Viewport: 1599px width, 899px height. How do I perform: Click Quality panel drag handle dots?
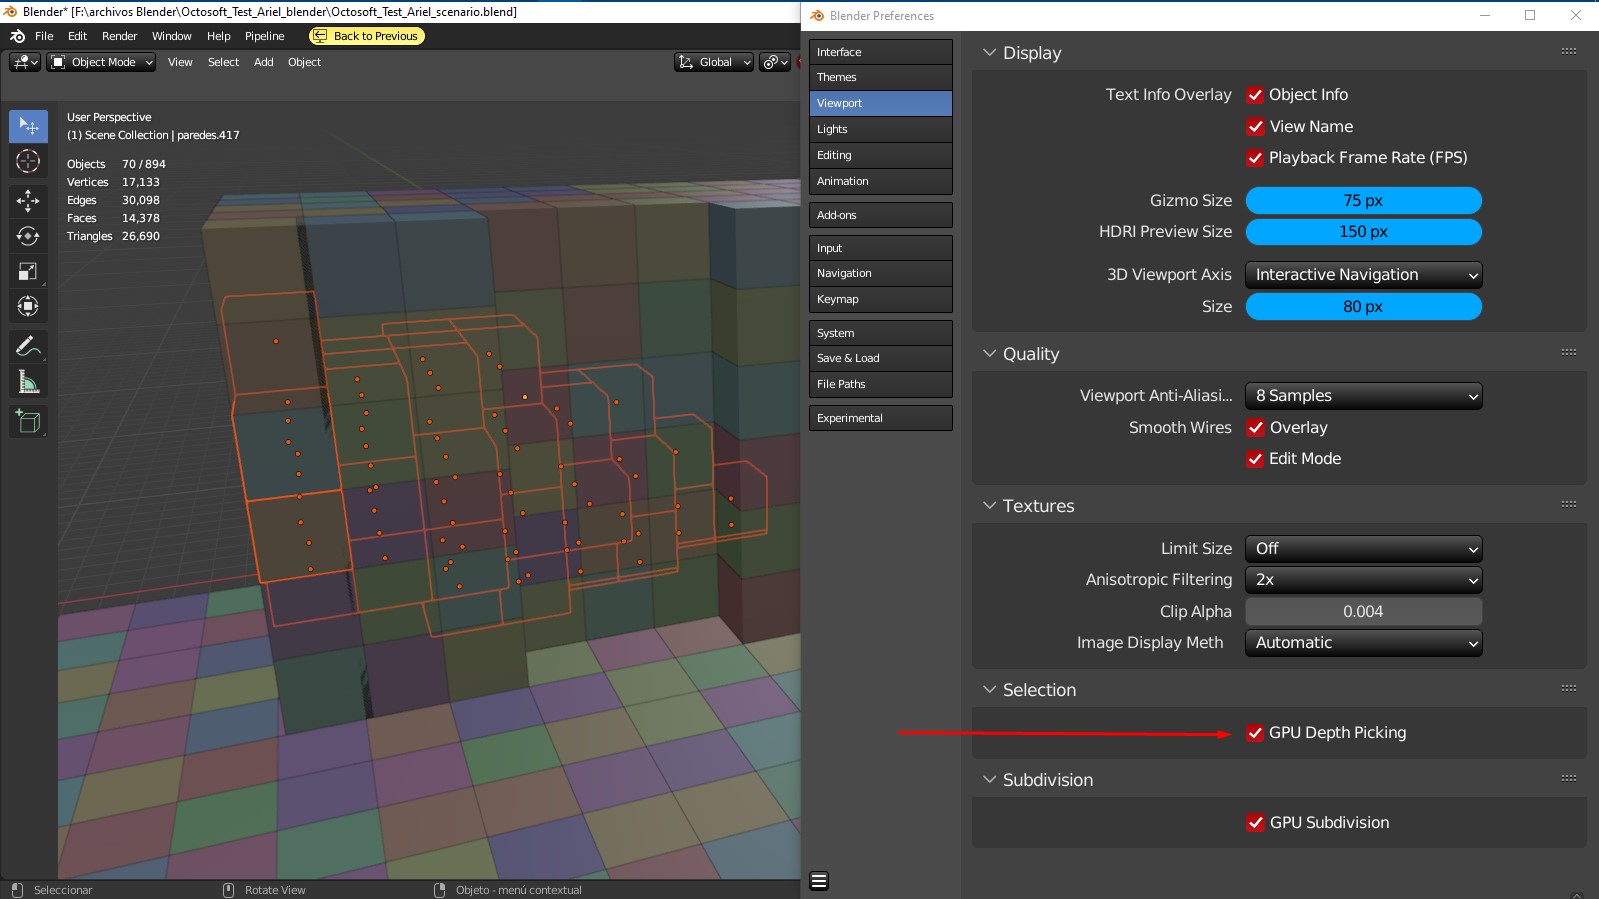tap(1568, 352)
